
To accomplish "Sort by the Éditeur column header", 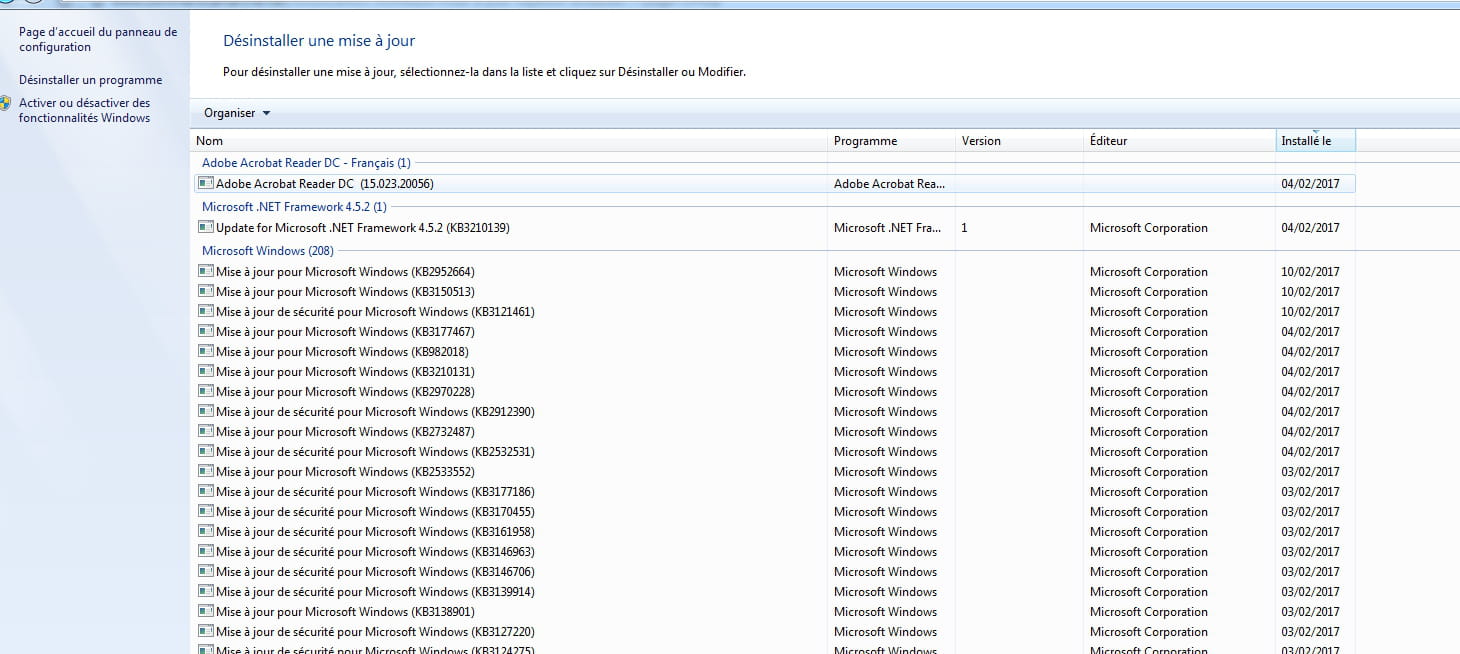I will tap(1180, 141).
